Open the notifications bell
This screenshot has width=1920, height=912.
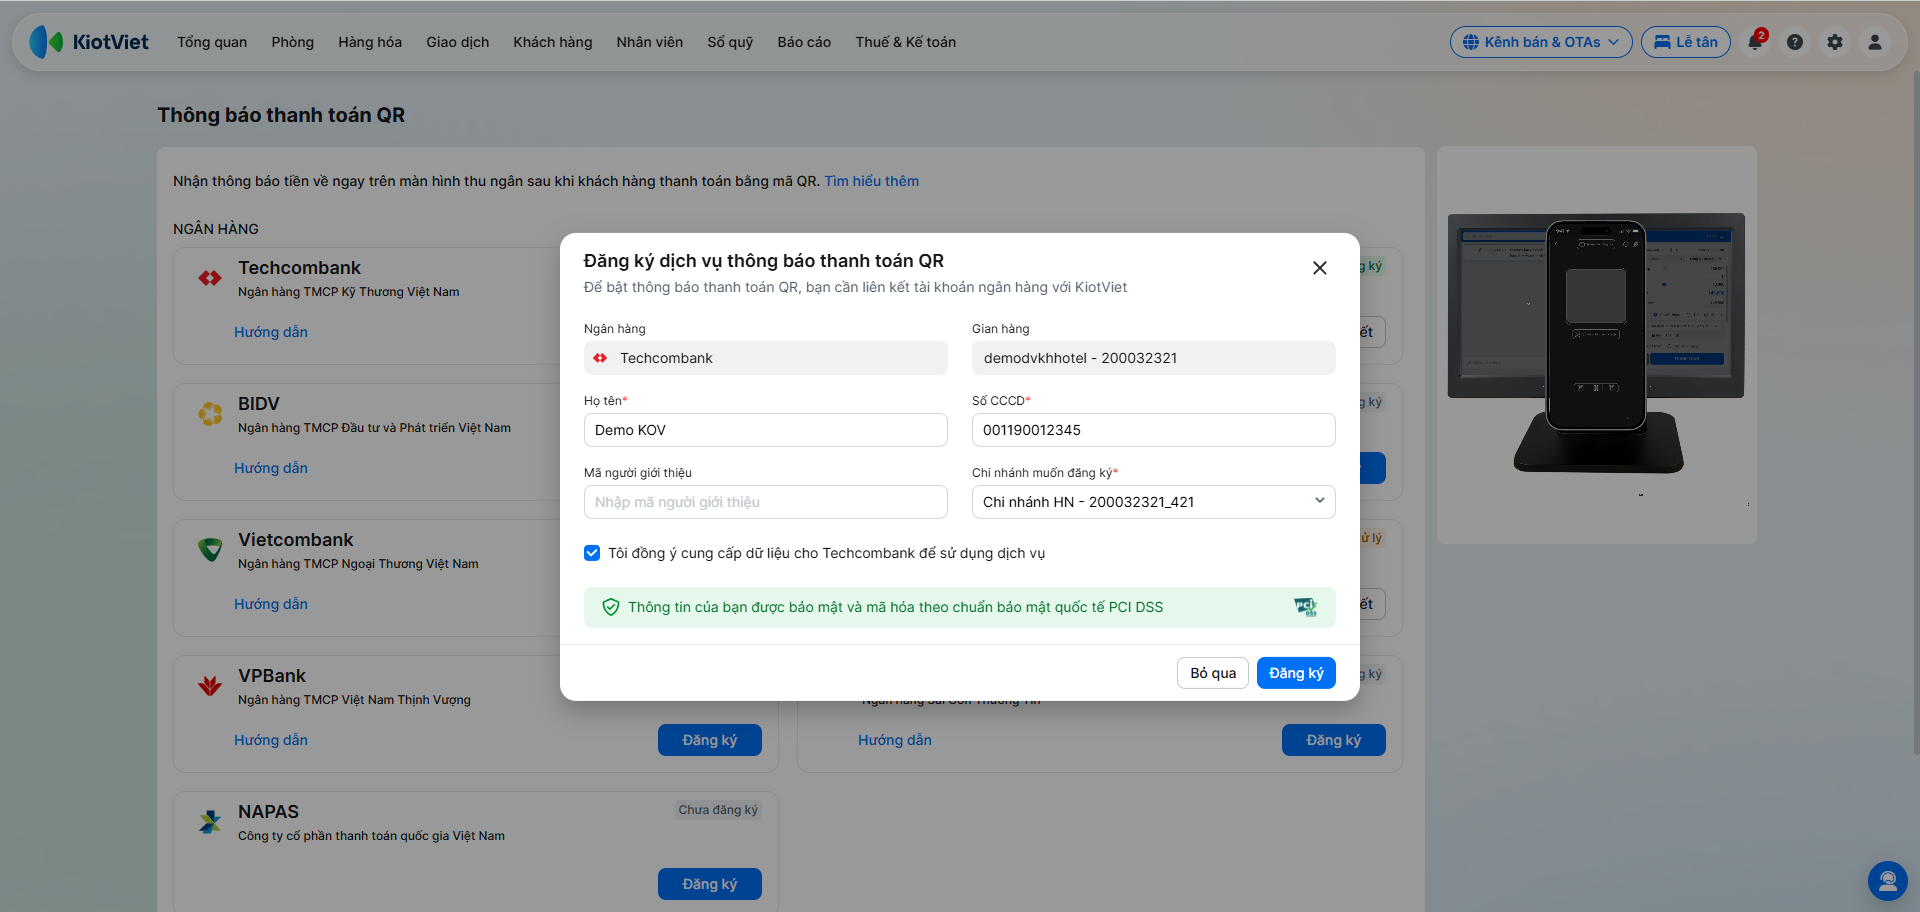(x=1755, y=42)
